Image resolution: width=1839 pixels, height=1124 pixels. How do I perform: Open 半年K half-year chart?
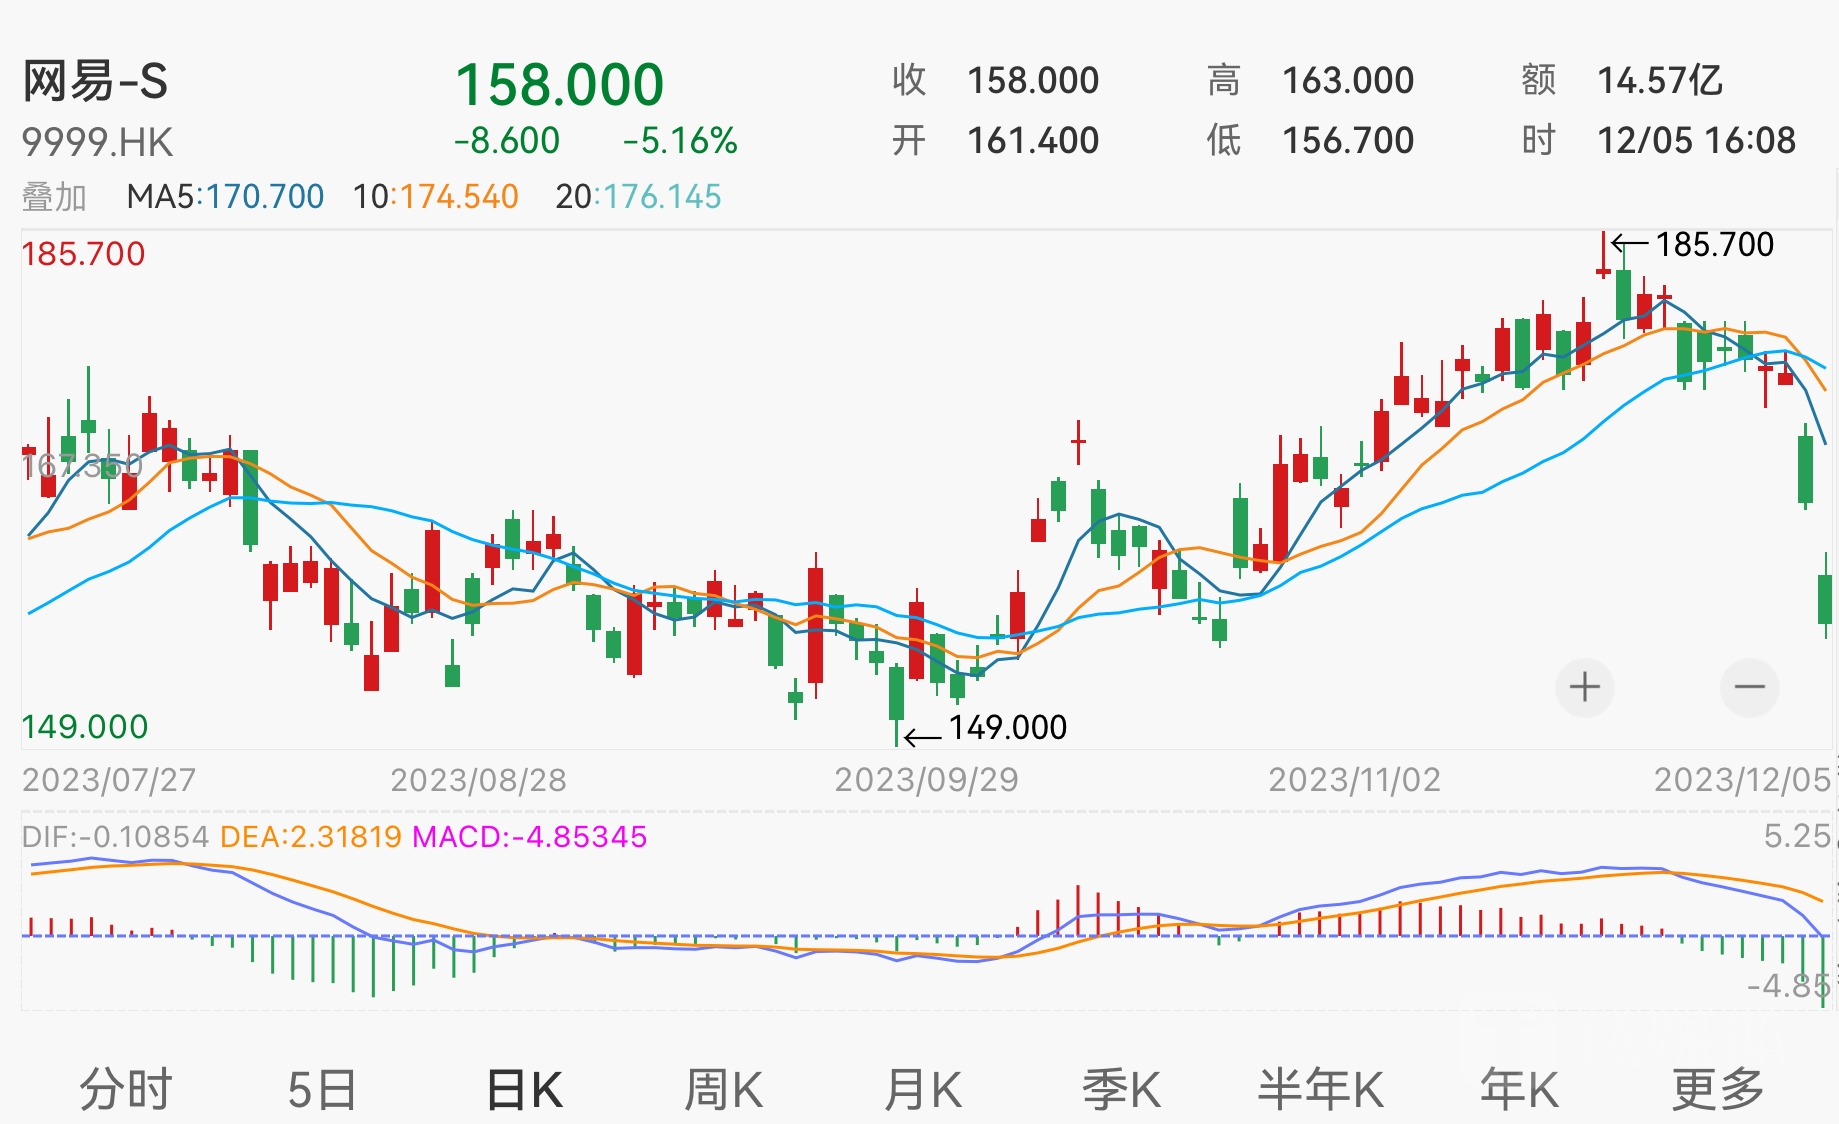coord(1320,1089)
